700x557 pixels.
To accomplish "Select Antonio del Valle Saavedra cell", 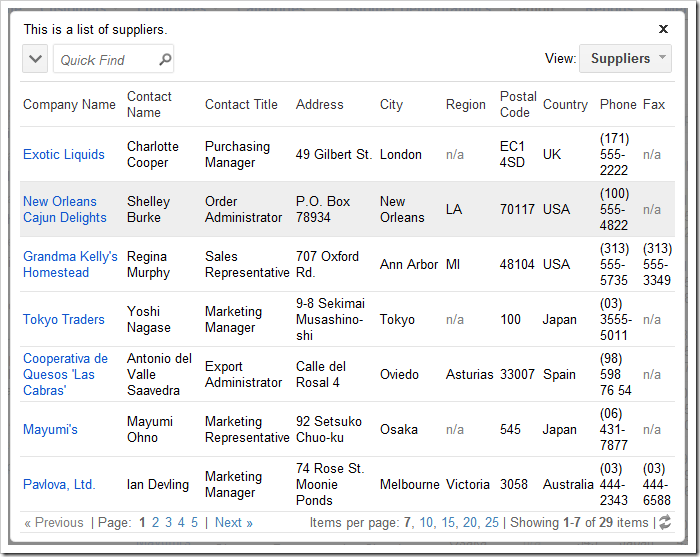I will 159,374.
